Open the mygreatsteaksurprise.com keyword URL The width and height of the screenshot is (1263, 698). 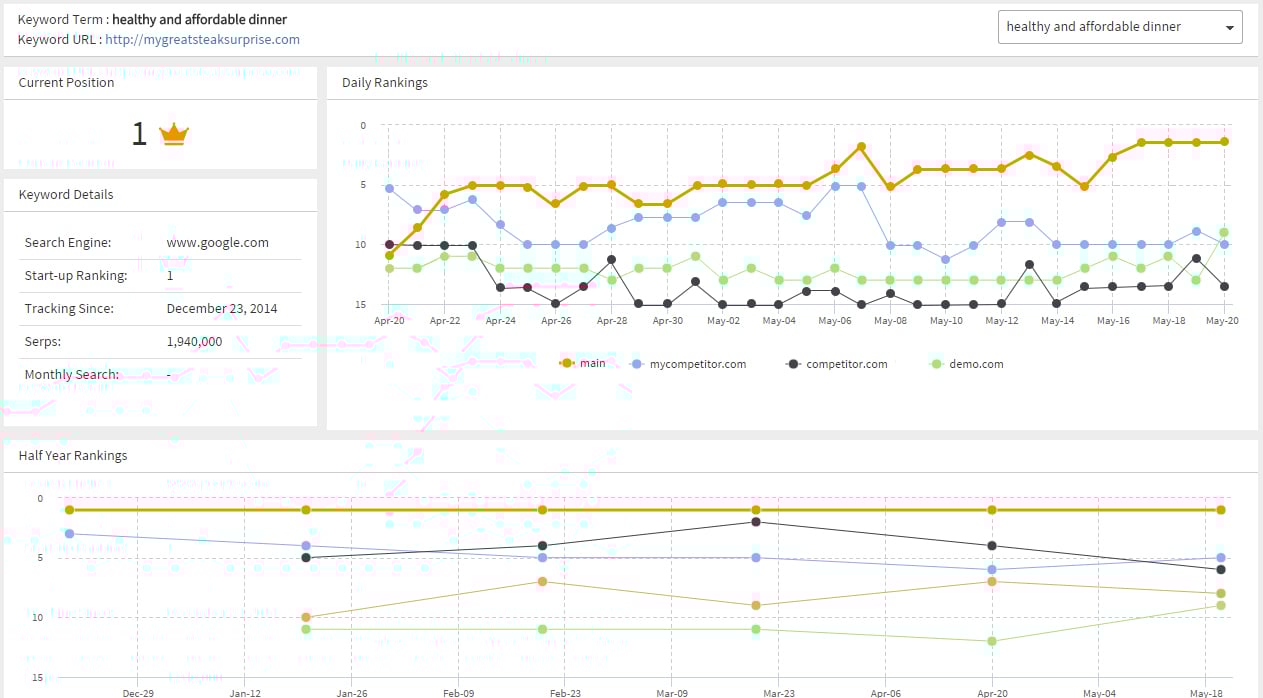click(202, 40)
